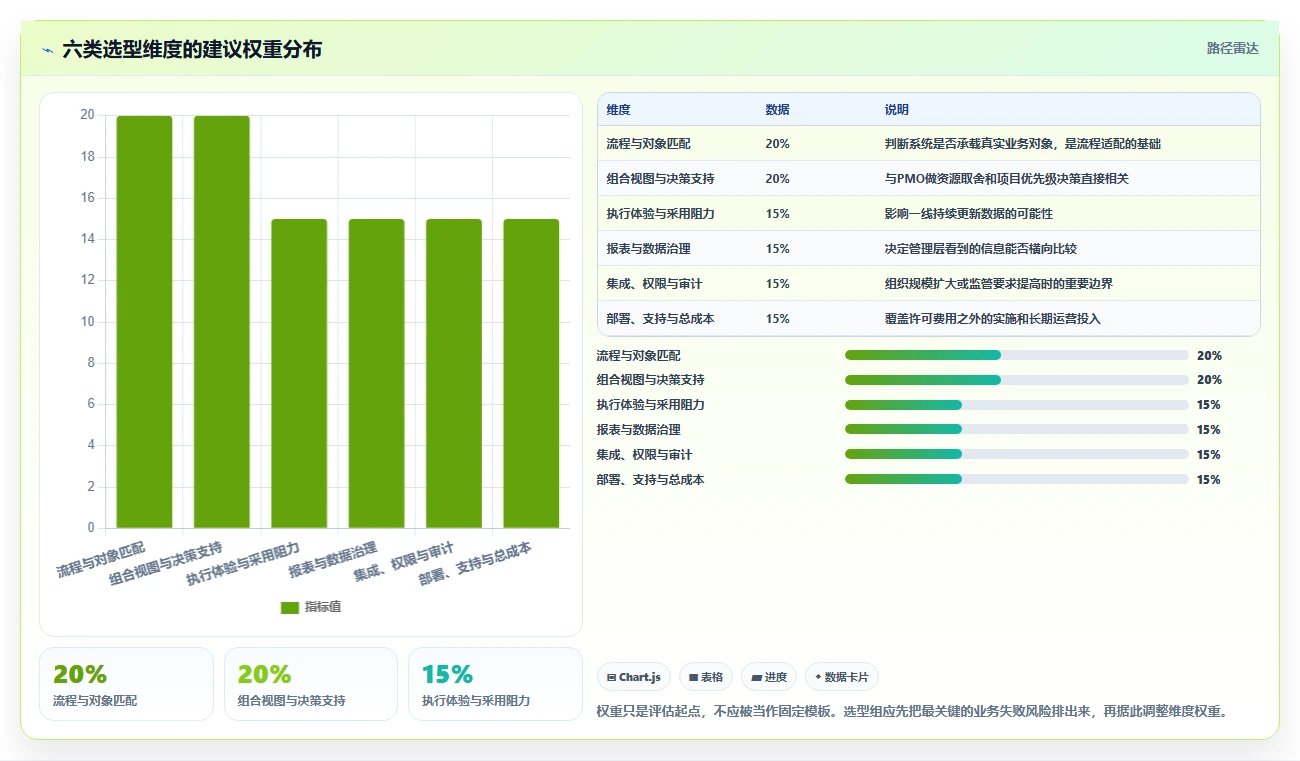
Task: Click the 集成、权限与审计 bar in chart
Action: tap(454, 373)
